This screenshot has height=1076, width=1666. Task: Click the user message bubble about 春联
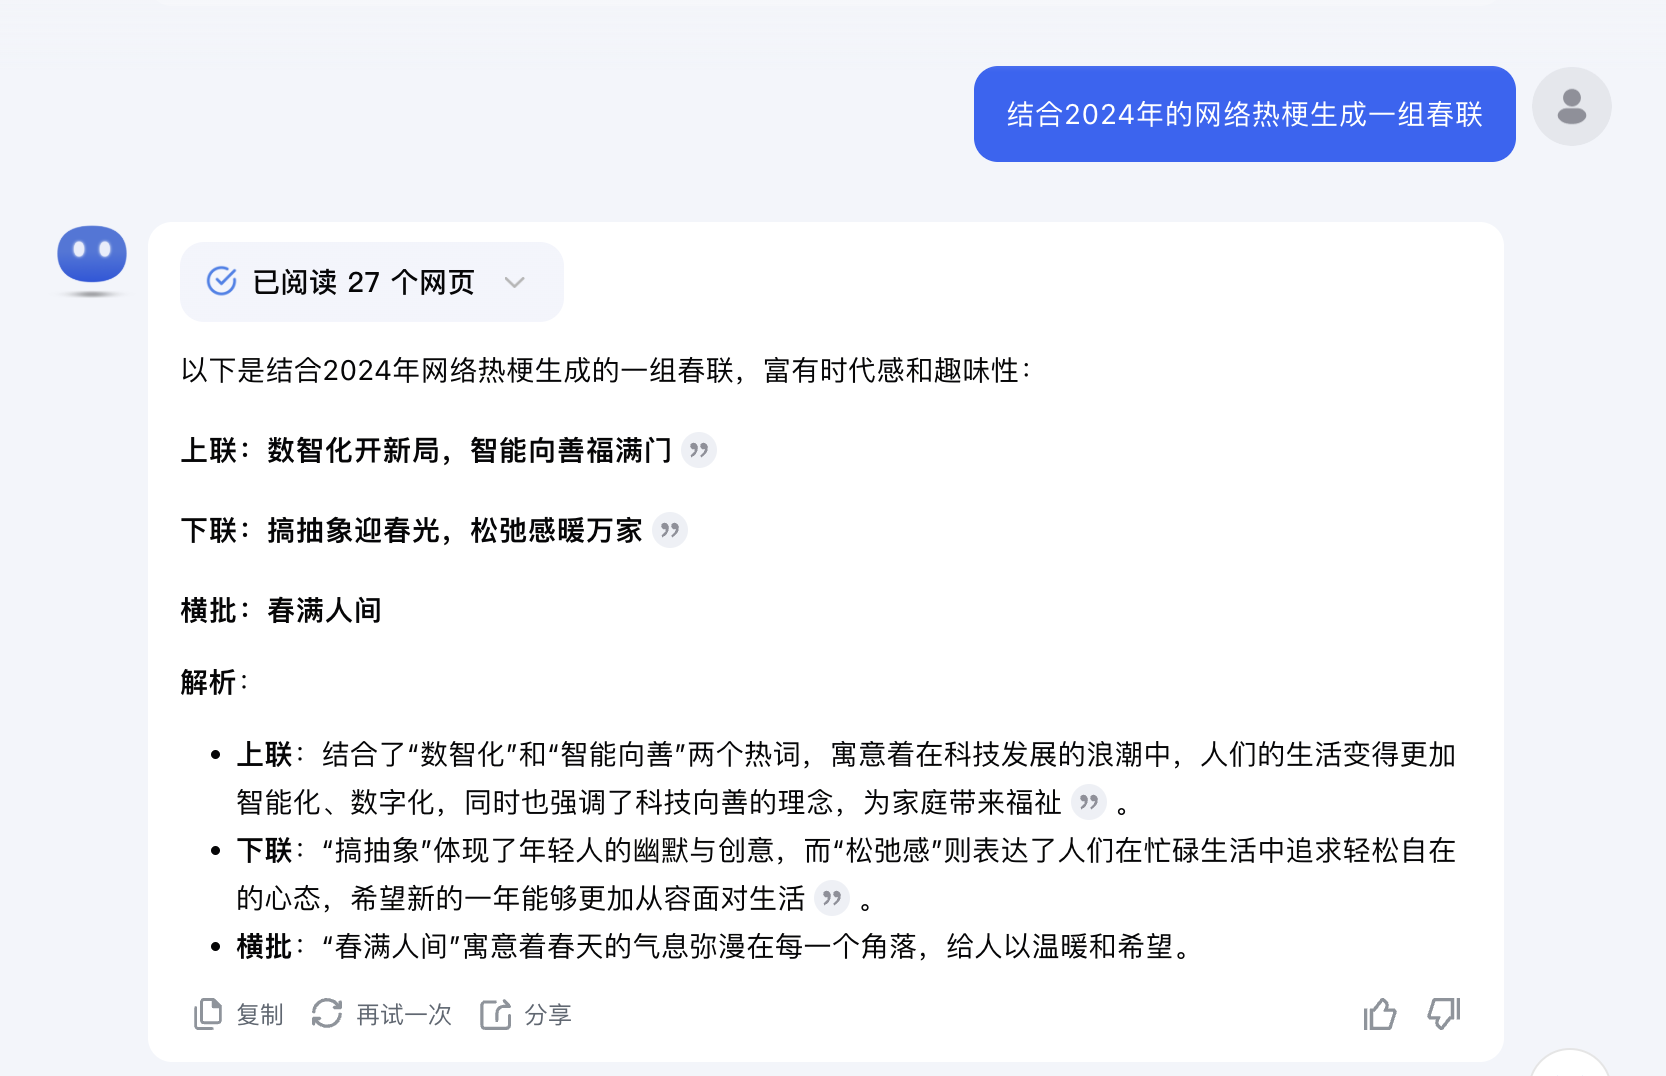pyautogui.click(x=1244, y=114)
